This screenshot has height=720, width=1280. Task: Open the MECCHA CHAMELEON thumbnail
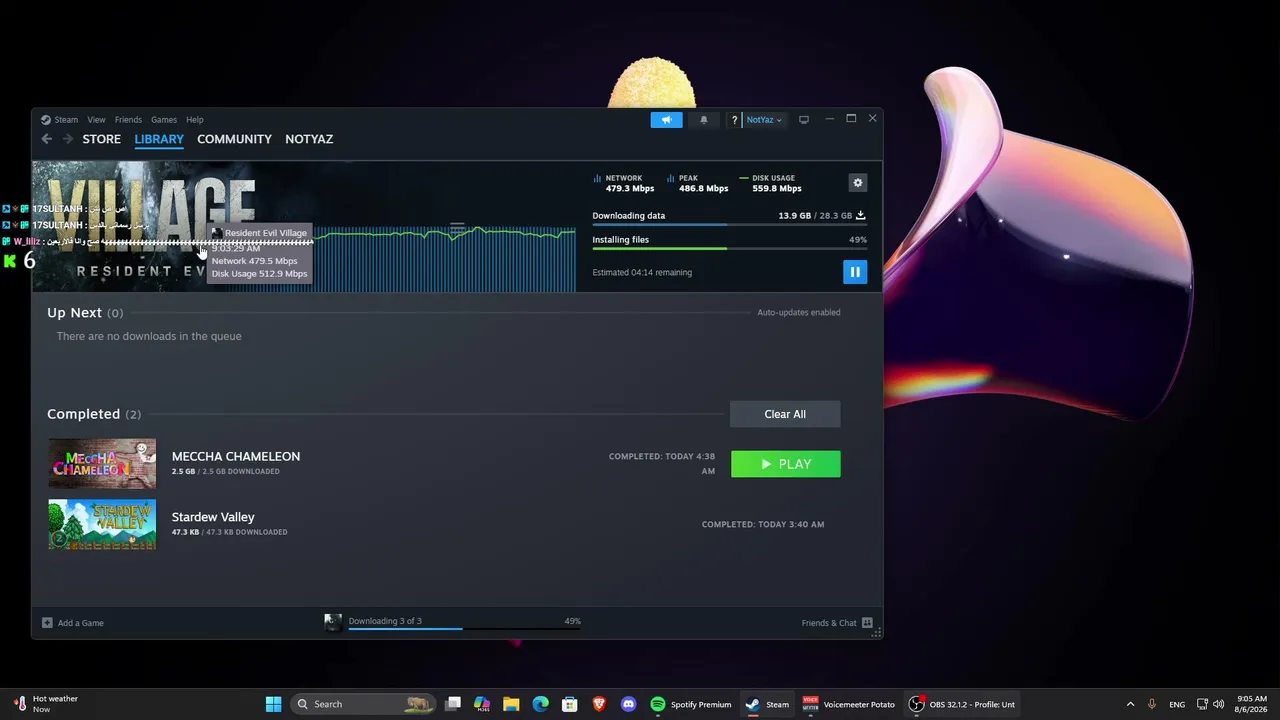(x=102, y=464)
